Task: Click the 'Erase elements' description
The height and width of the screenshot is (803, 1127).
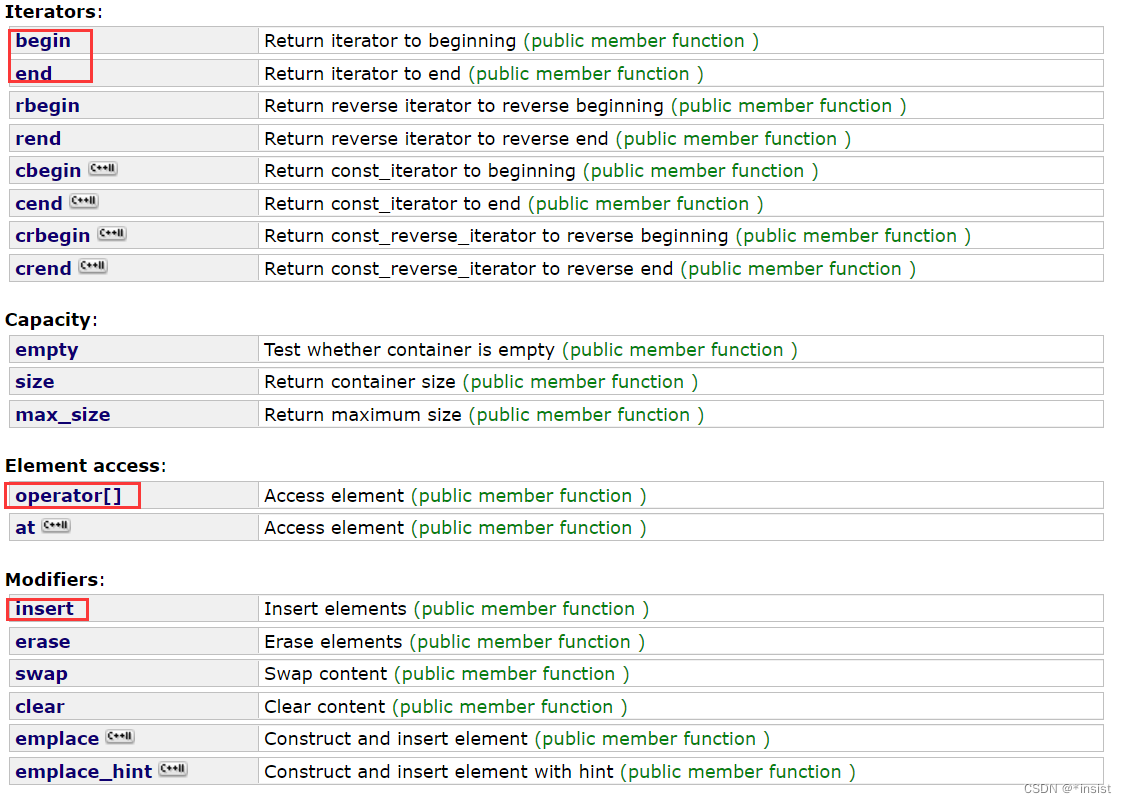Action: point(334,642)
